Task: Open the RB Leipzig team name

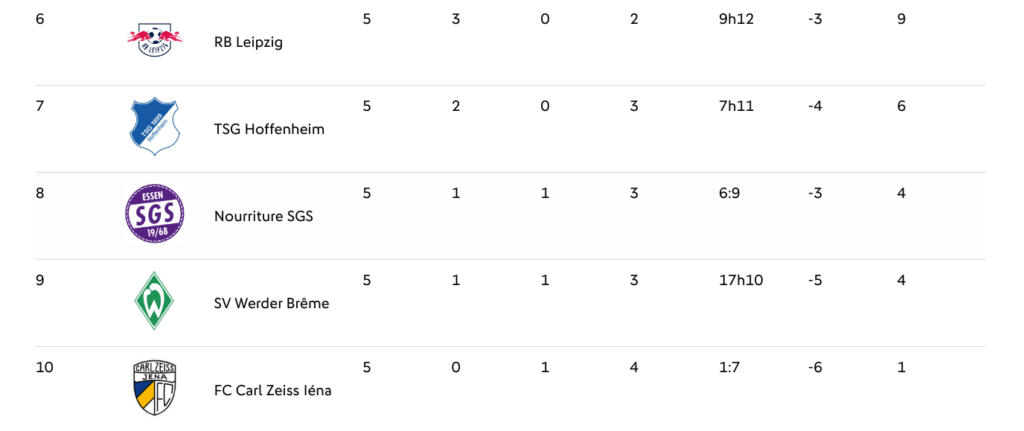Action: 249,43
